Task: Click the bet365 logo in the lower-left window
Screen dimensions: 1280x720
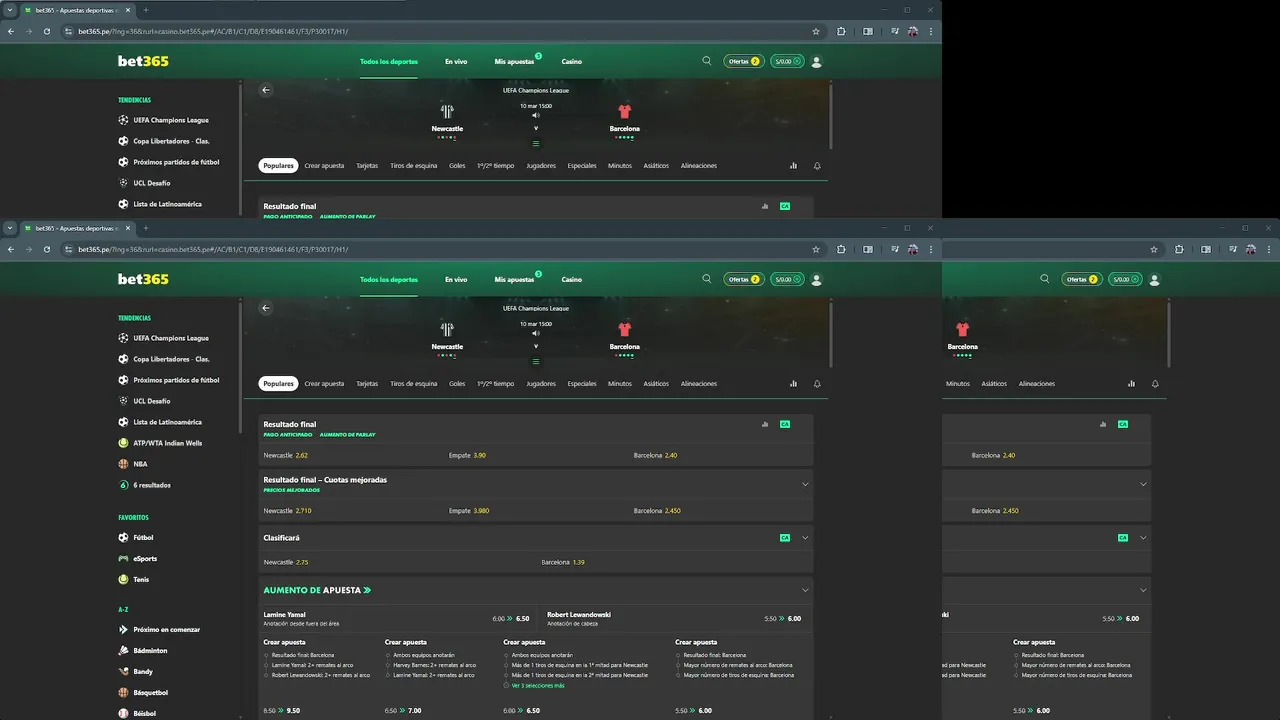Action: (143, 279)
